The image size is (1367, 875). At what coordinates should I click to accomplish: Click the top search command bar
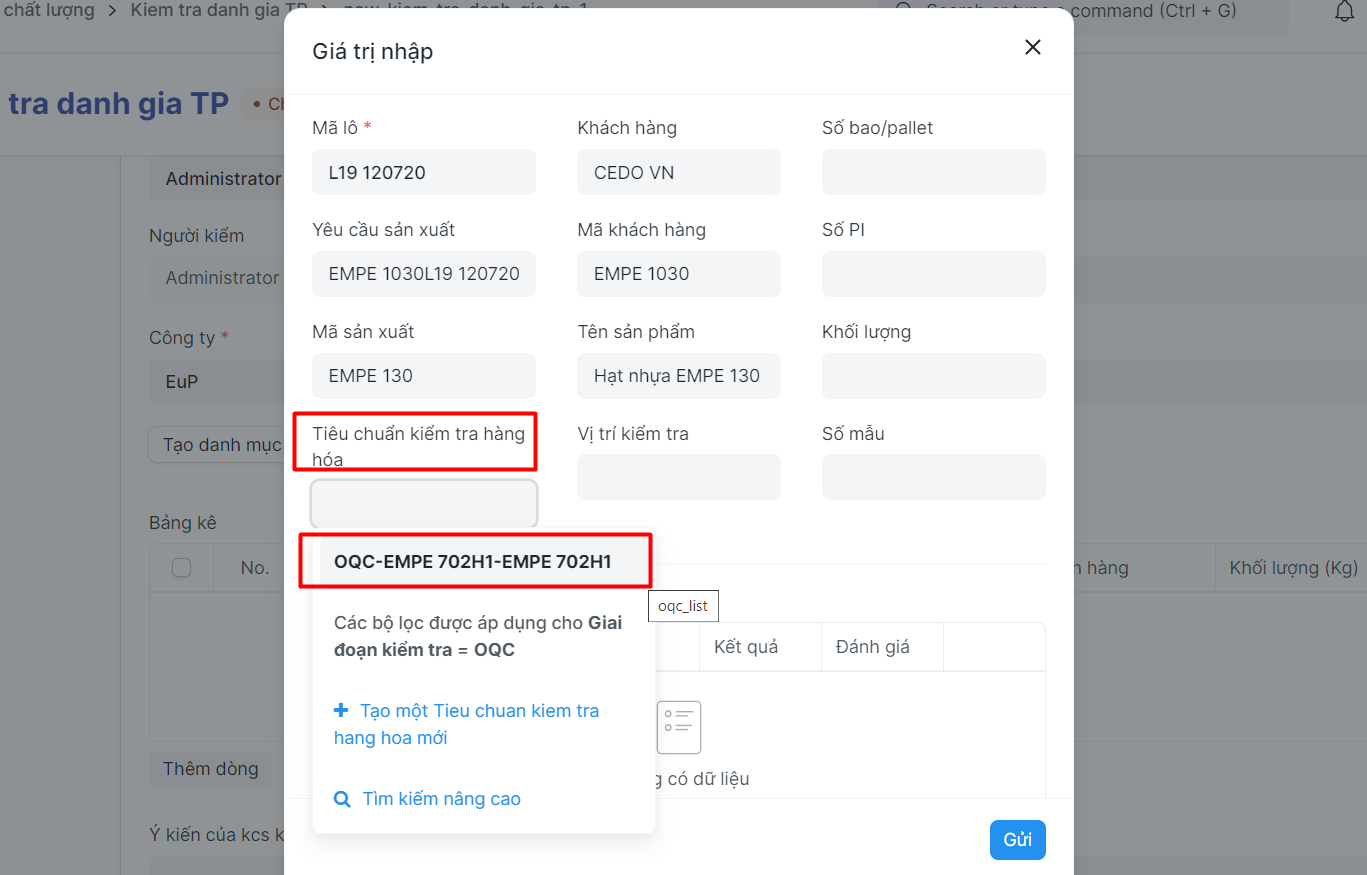tap(1080, 11)
